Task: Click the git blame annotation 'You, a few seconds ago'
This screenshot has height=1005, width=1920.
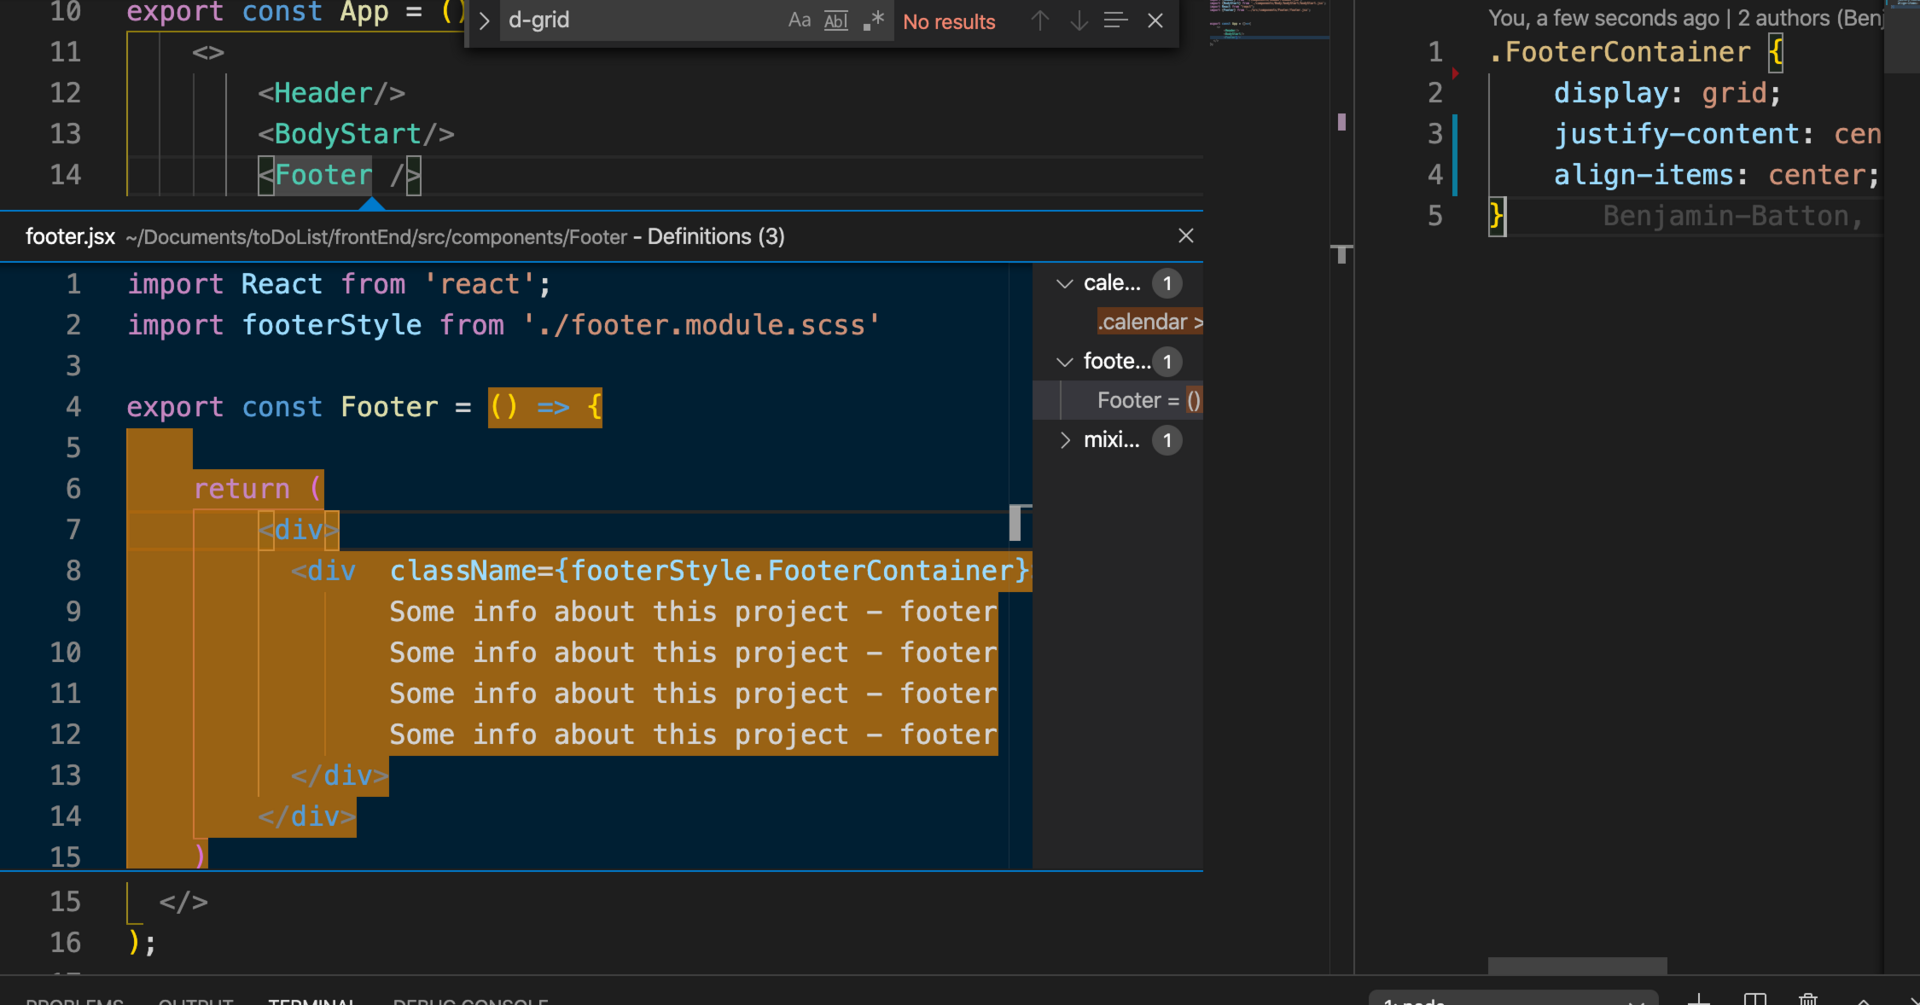Action: pyautogui.click(x=1603, y=18)
